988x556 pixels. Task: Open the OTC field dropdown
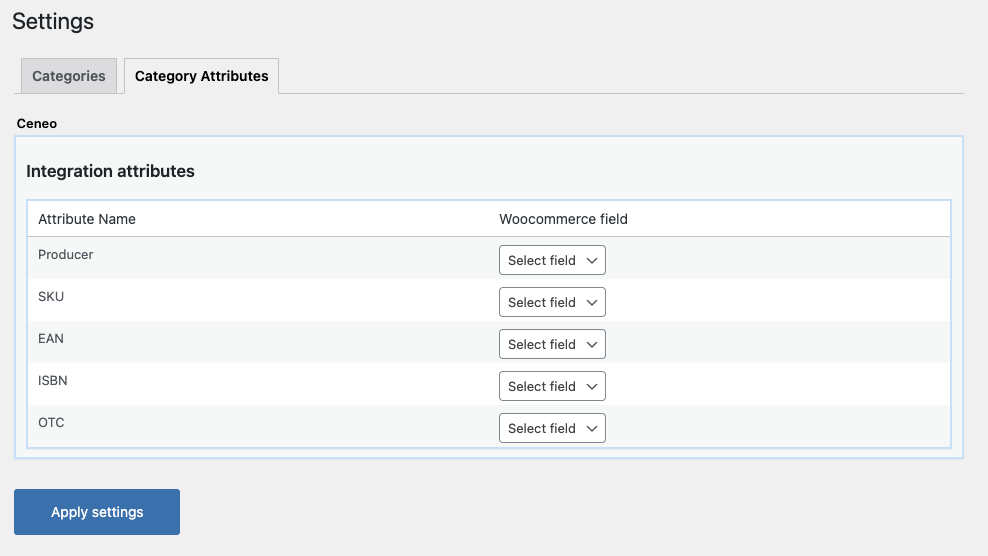552,428
